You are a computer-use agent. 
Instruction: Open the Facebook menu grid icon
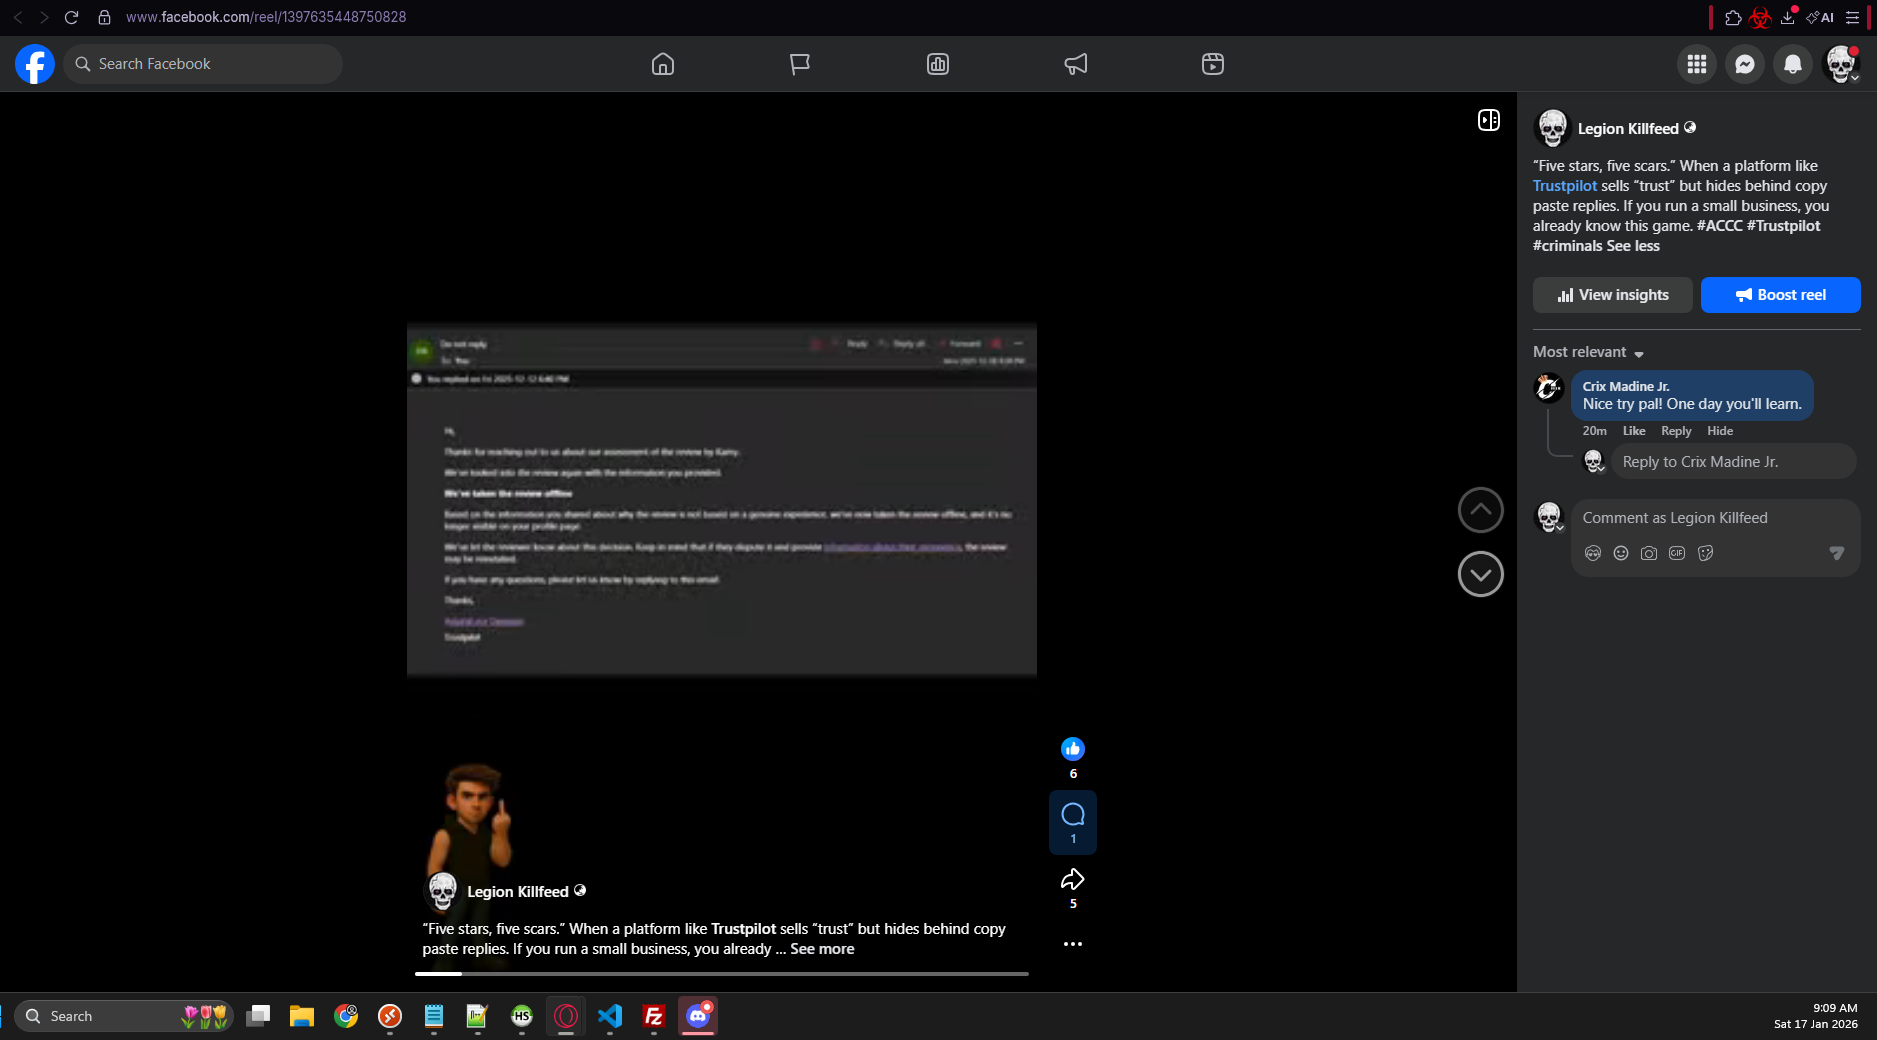click(x=1697, y=64)
